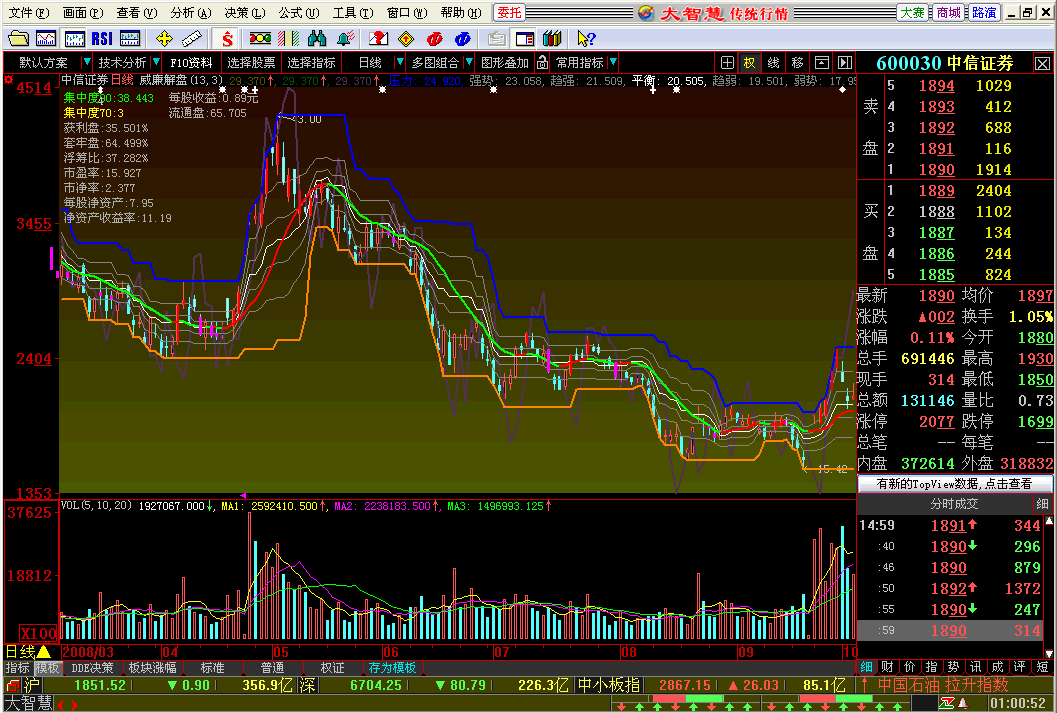Click the 商城 button

948,12
